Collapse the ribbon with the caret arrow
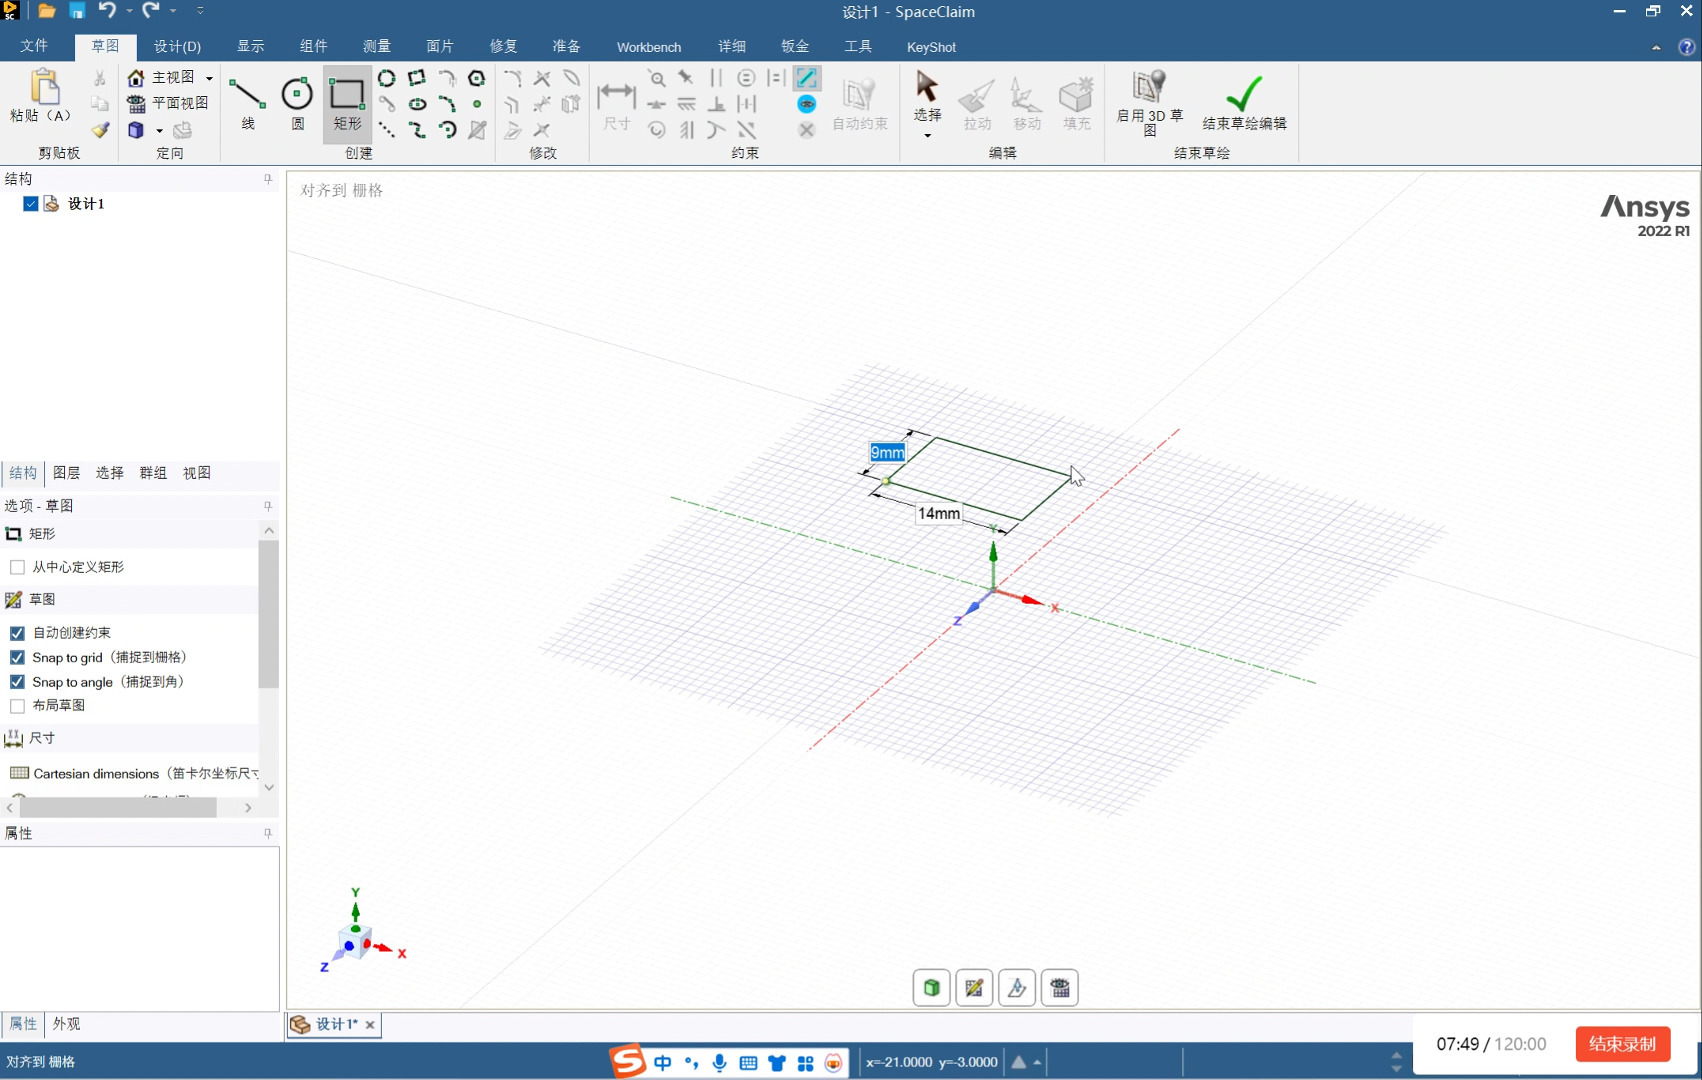The image size is (1702, 1080). click(1656, 47)
